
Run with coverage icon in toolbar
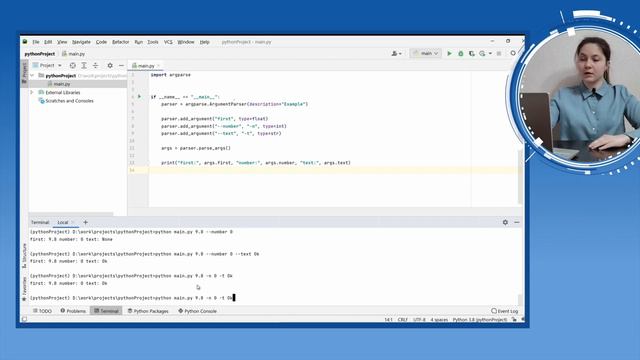[x=471, y=53]
